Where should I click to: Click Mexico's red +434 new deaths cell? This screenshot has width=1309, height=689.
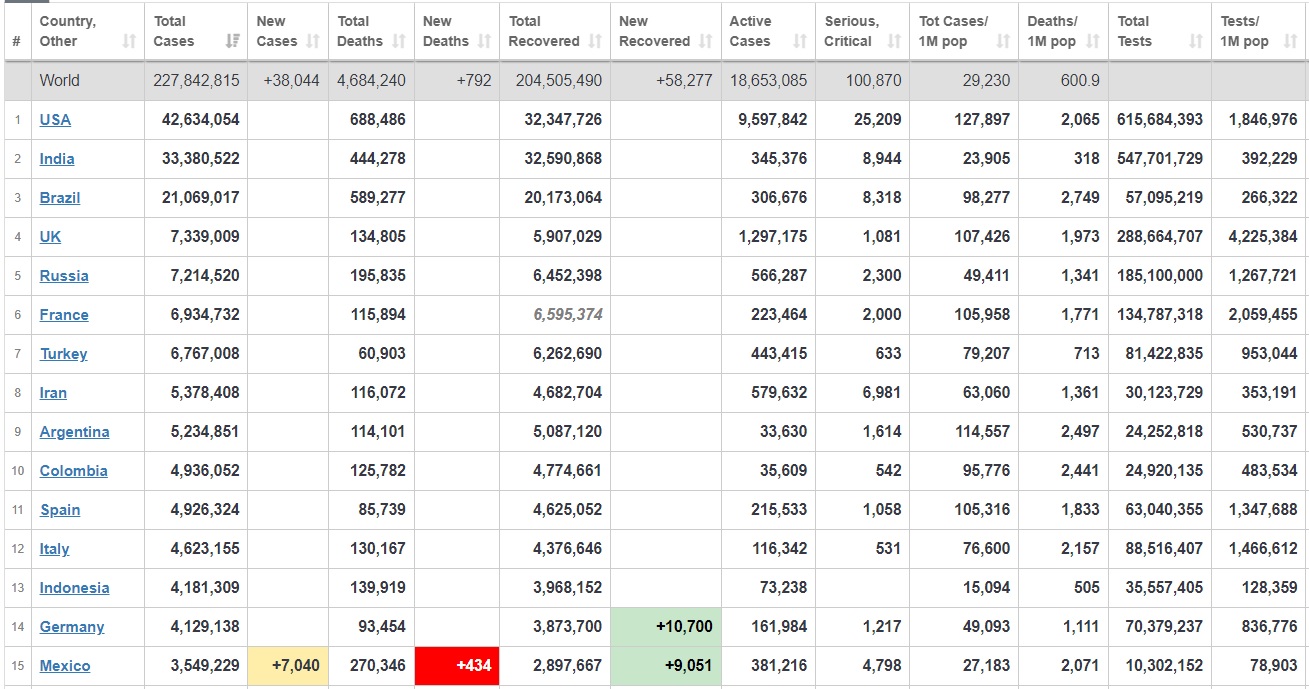pos(457,666)
